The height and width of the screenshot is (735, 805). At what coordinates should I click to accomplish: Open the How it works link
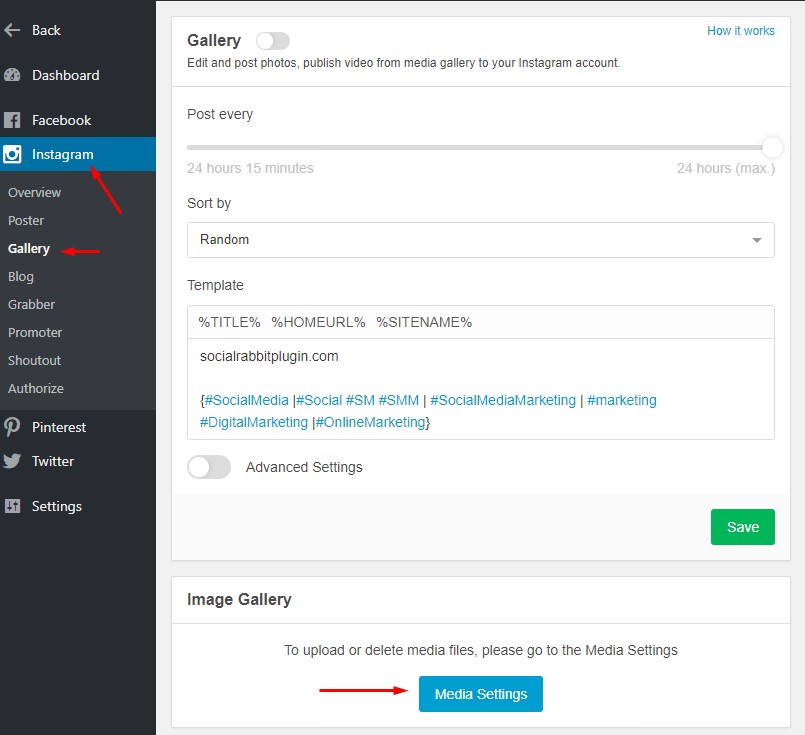coord(741,31)
